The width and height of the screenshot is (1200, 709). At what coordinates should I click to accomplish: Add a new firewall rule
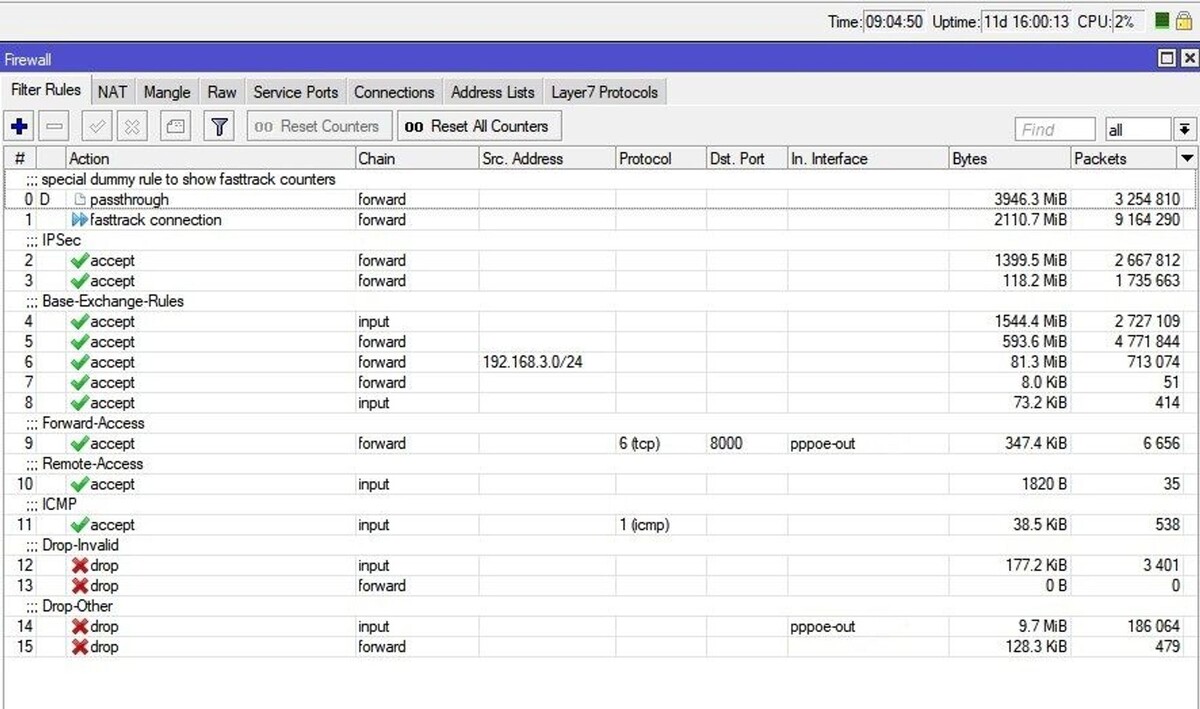[x=19, y=126]
